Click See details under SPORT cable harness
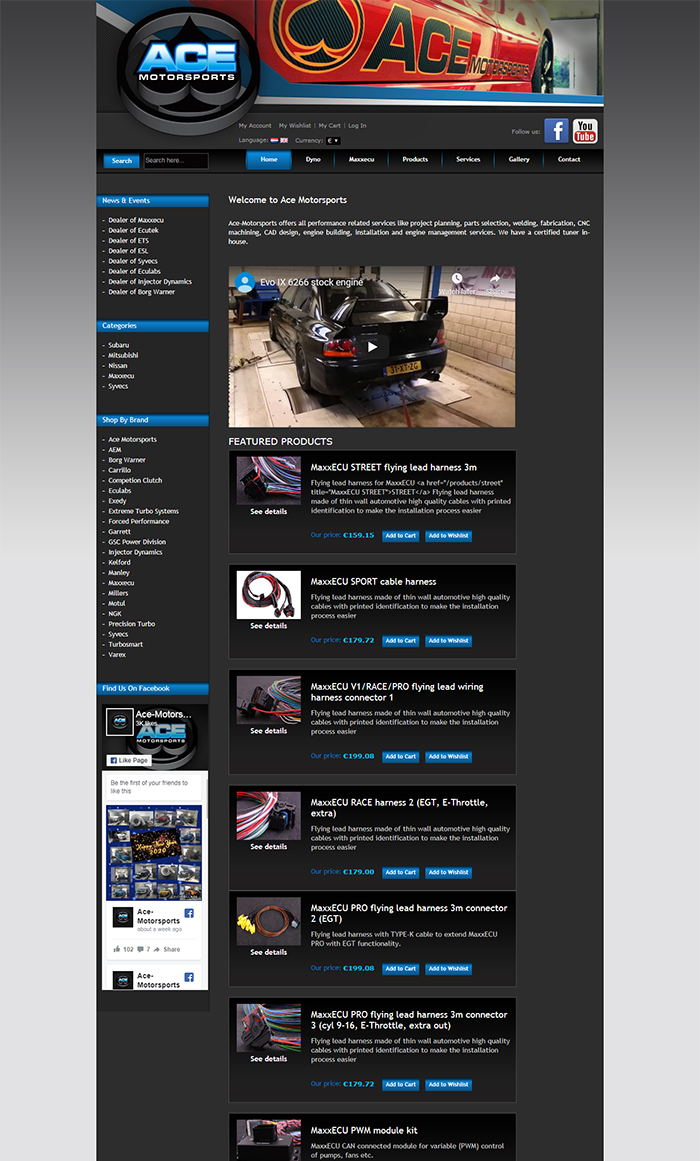Image resolution: width=700 pixels, height=1161 pixels. click(268, 626)
